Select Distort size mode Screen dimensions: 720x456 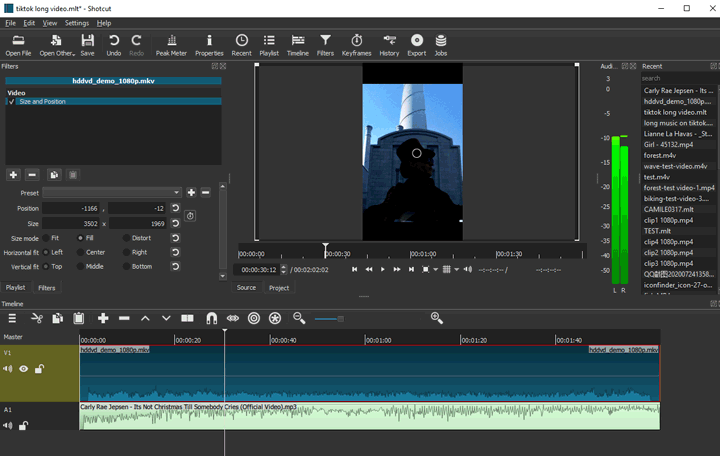pos(127,238)
